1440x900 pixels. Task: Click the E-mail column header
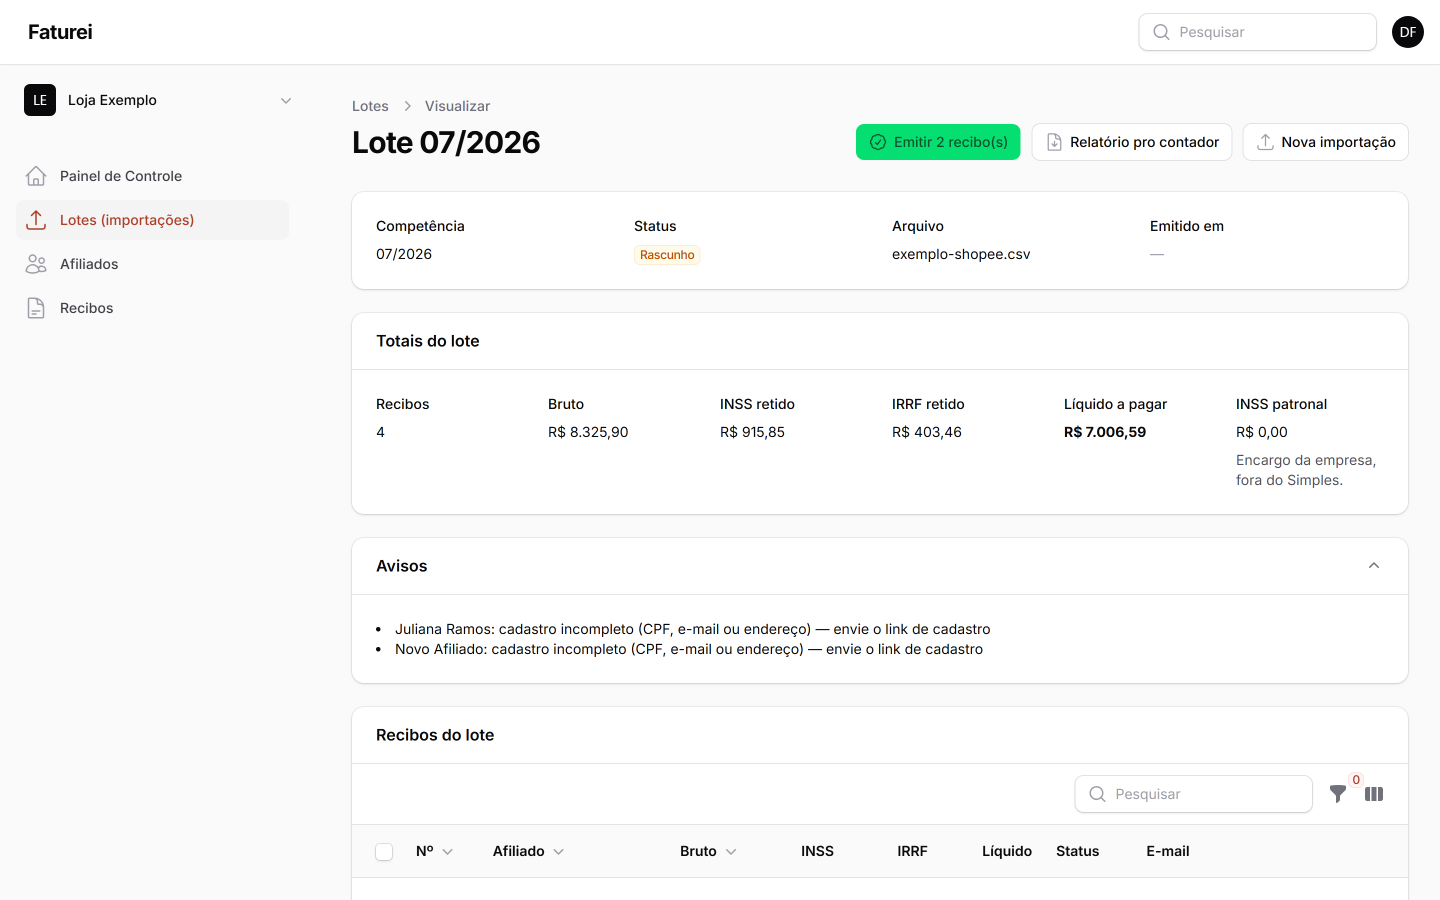coord(1168,851)
